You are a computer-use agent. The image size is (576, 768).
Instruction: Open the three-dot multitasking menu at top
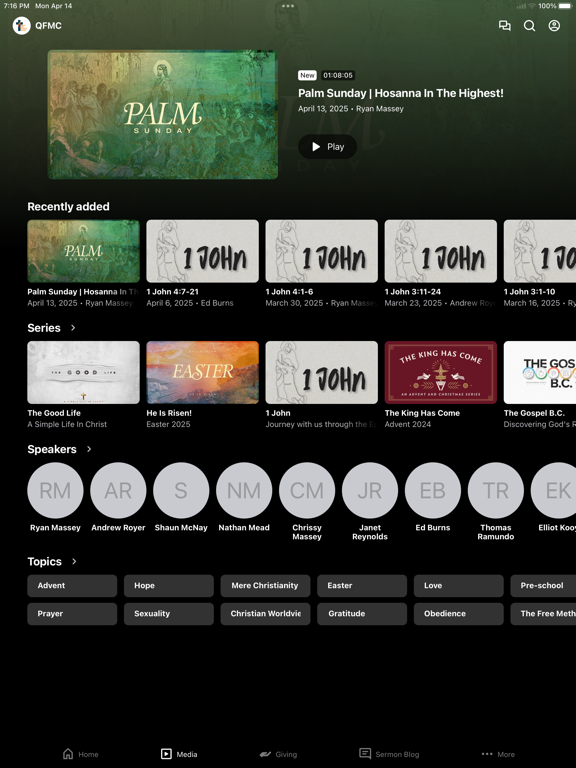pos(288,6)
